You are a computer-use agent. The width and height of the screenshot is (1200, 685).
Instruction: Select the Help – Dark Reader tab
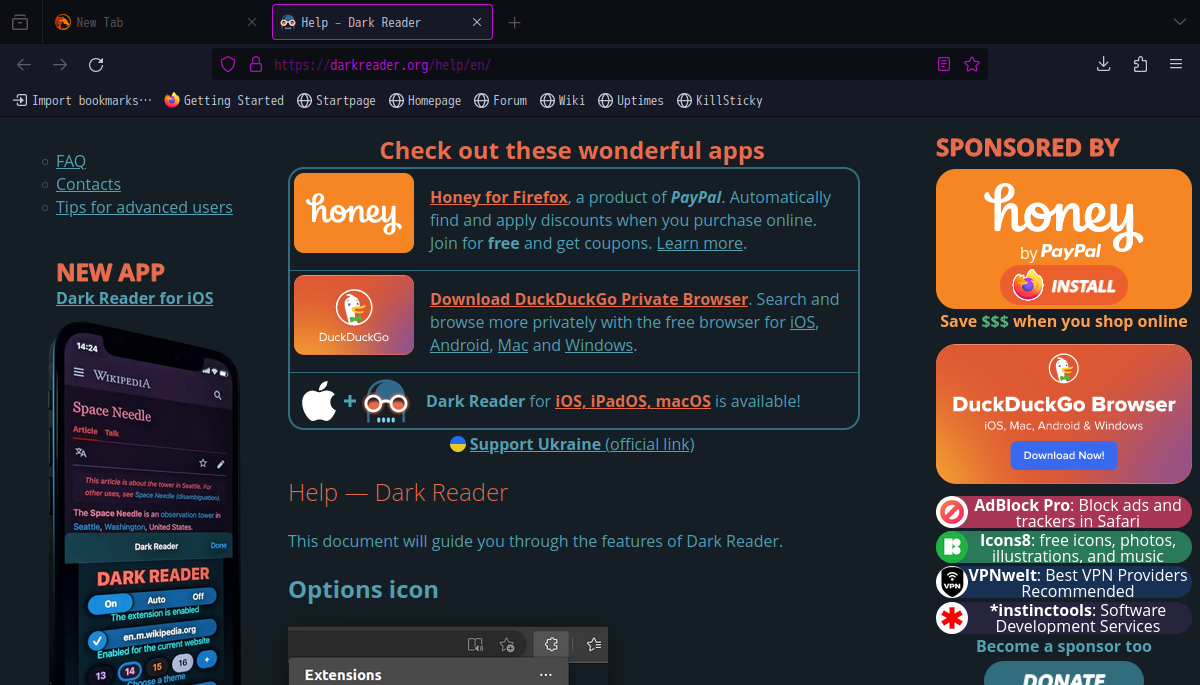coord(383,22)
